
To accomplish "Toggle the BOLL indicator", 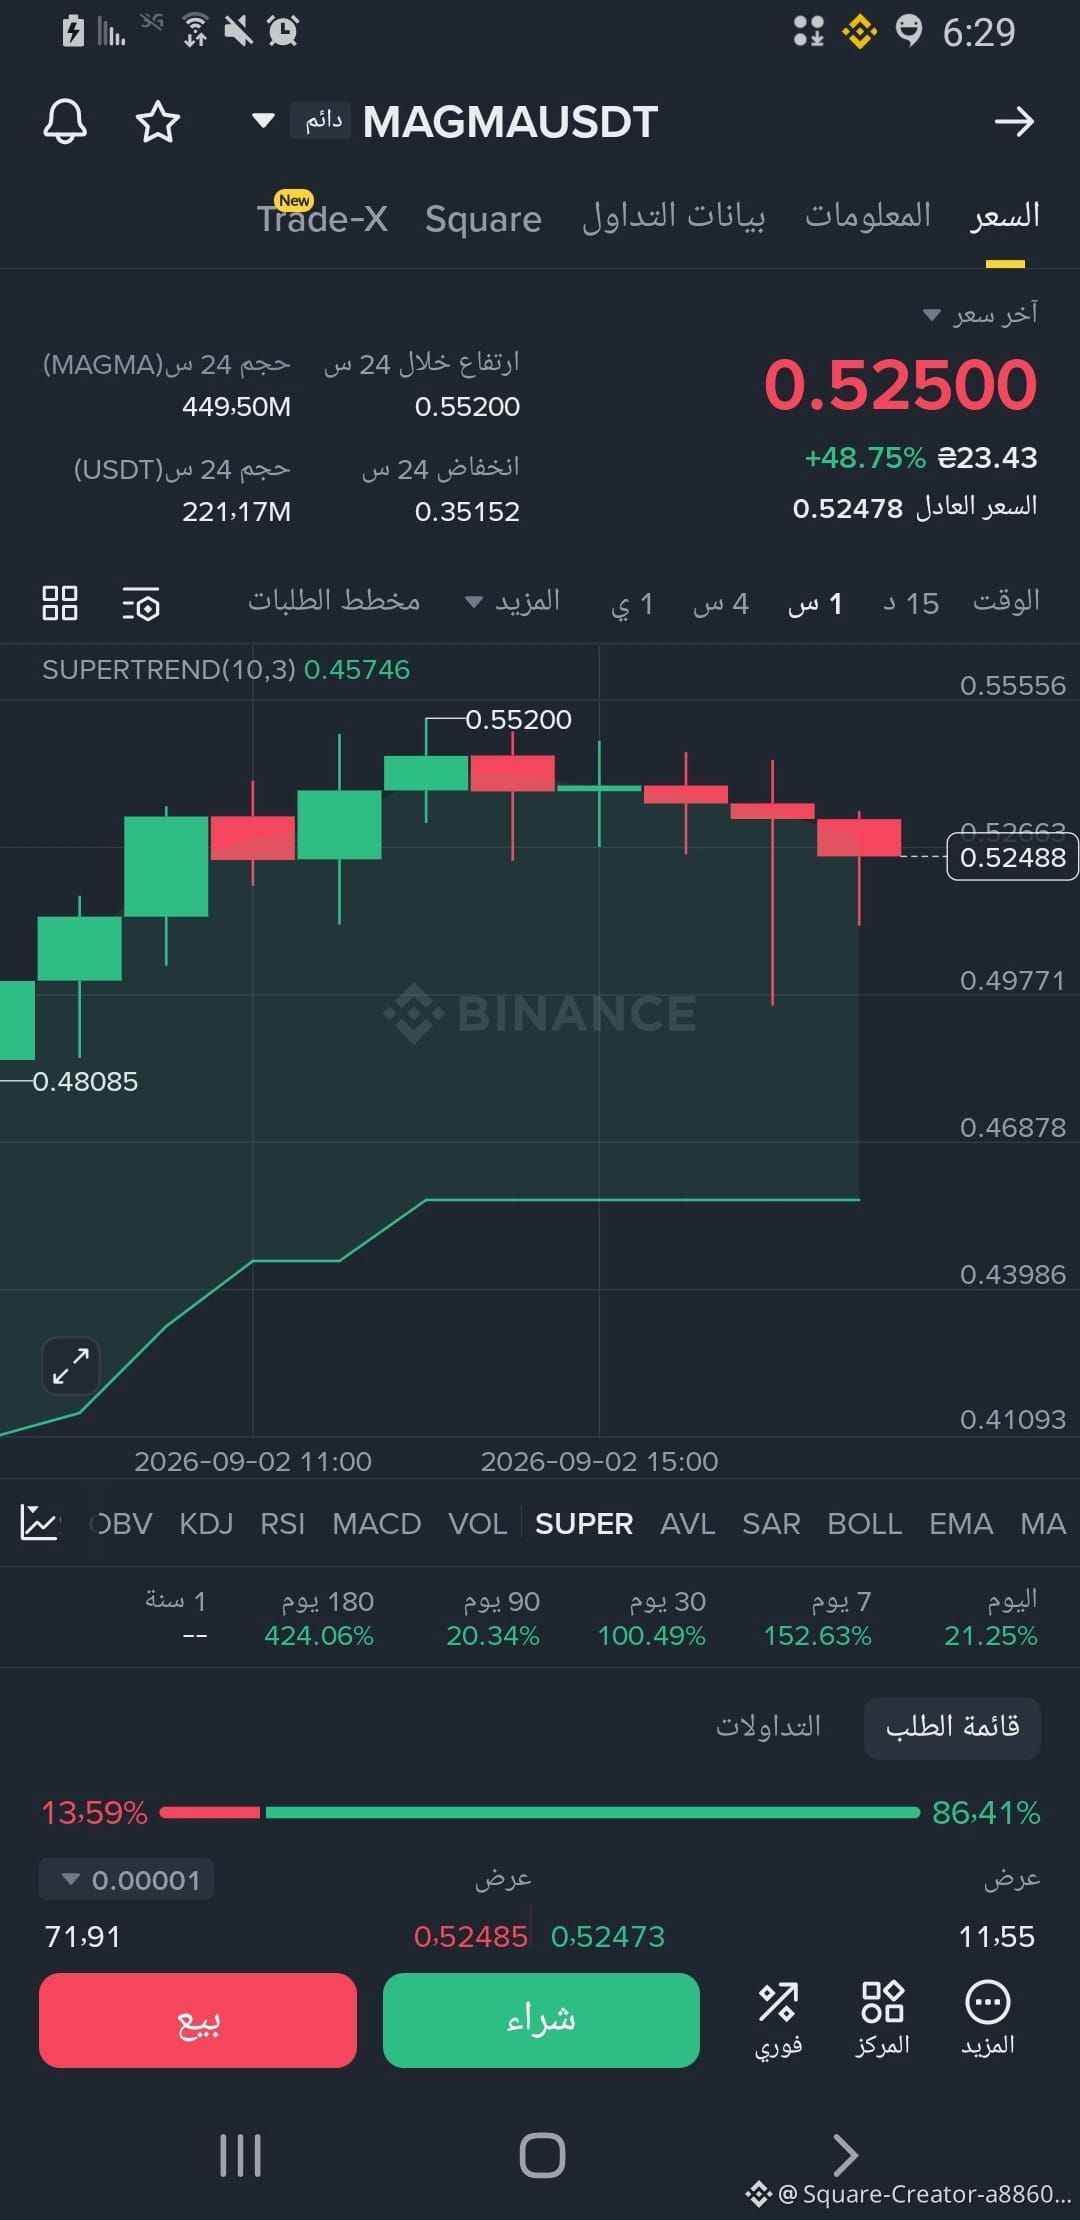I will point(865,1523).
